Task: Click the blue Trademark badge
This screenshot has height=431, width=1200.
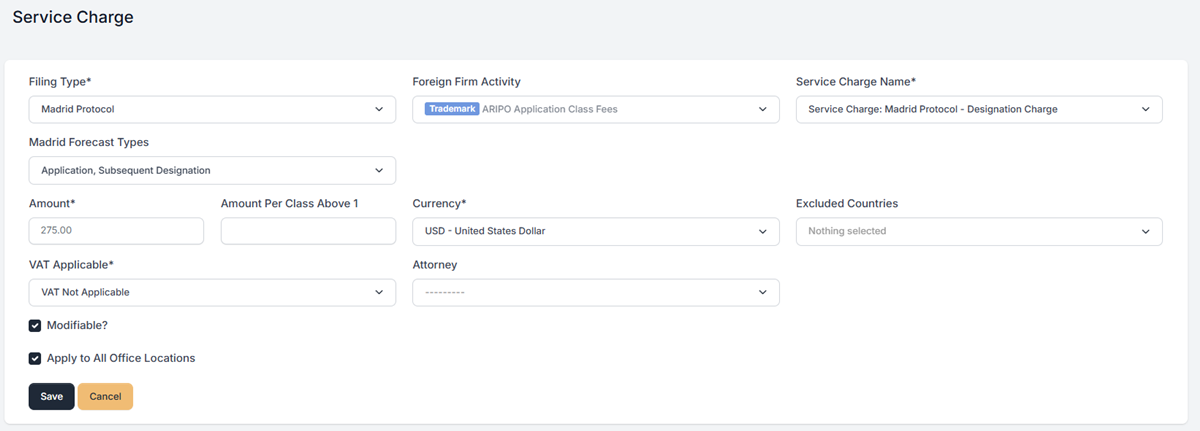Action: 452,109
